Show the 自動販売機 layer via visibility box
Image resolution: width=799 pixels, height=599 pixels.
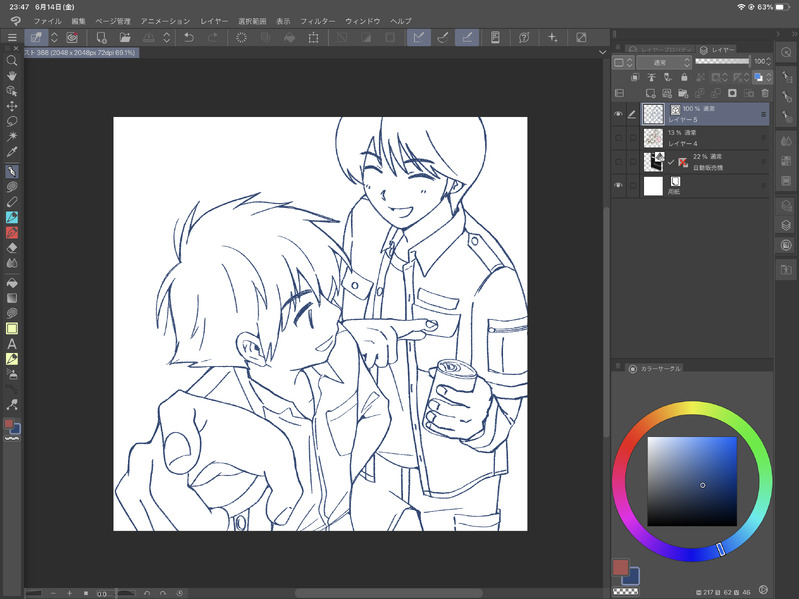tap(618, 162)
